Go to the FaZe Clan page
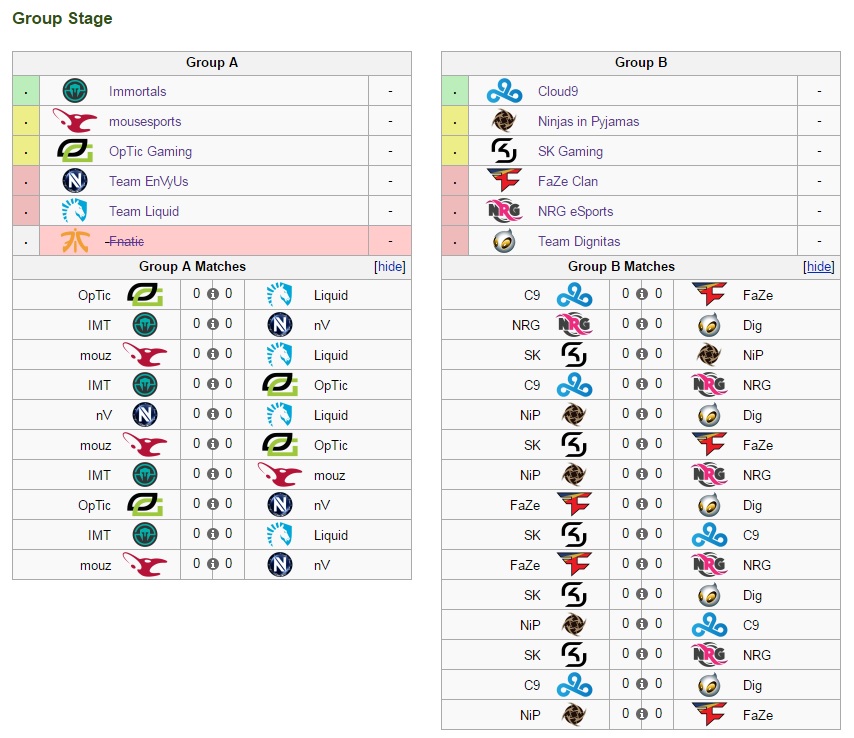The height and width of the screenshot is (738, 854). click(568, 181)
